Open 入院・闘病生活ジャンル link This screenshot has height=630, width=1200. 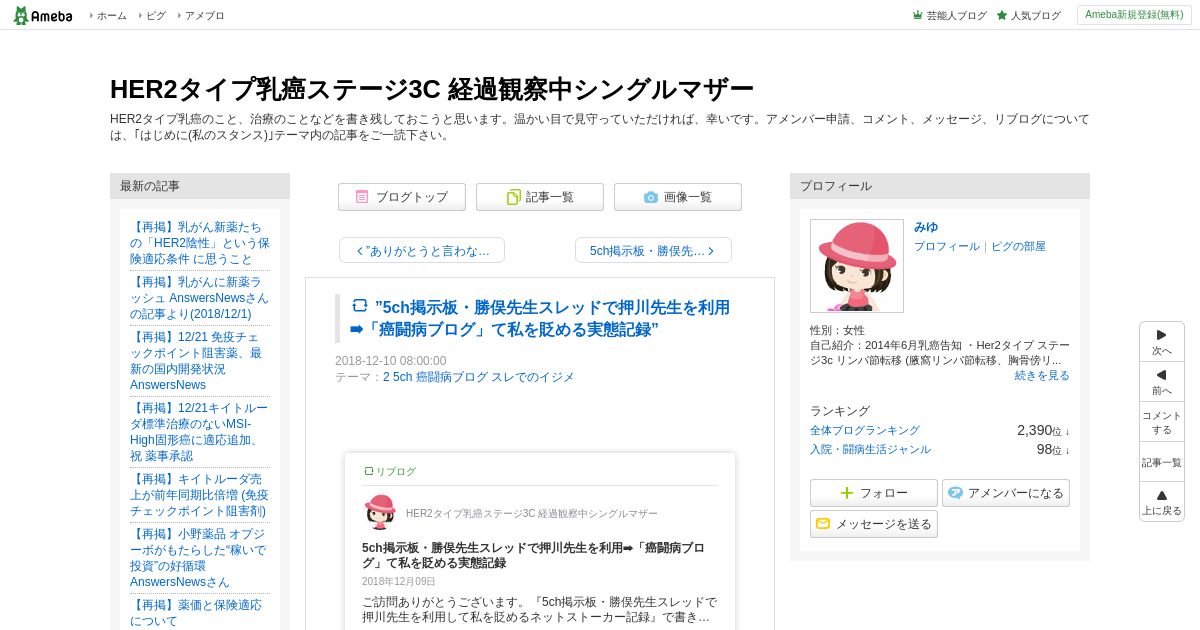coord(870,449)
